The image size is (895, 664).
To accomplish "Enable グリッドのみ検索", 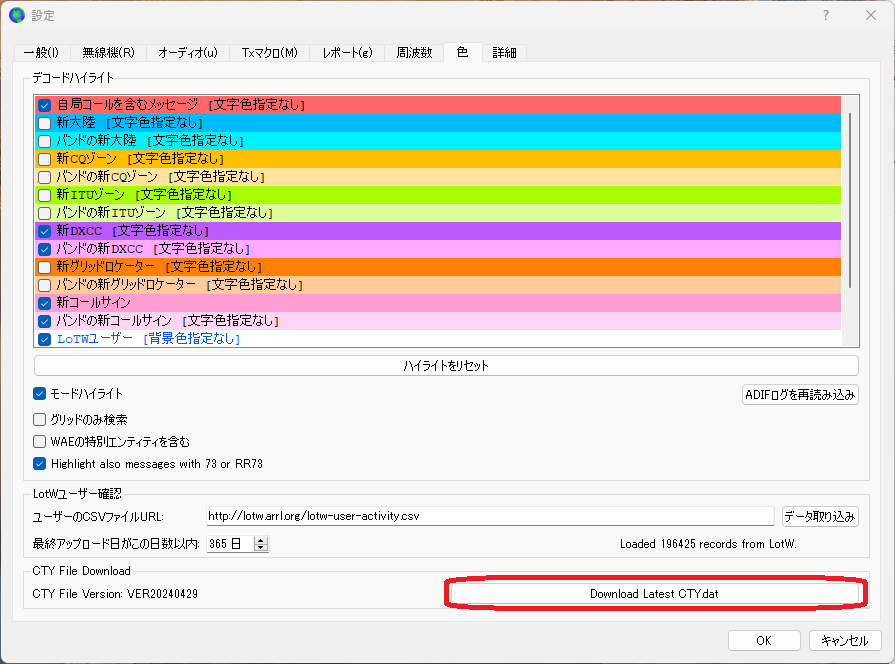I will click(39, 418).
